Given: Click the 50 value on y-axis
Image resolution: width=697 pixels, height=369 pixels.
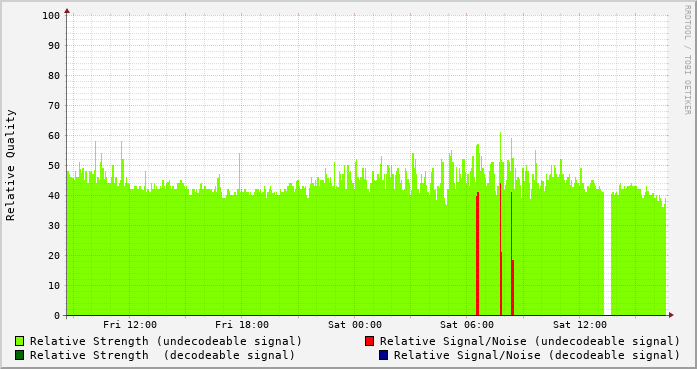Looking at the screenshot, I should pyautogui.click(x=54, y=166).
